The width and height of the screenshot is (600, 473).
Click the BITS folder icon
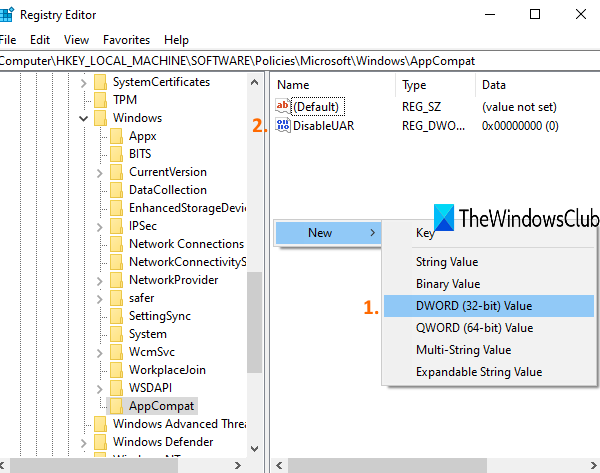[x=117, y=154]
